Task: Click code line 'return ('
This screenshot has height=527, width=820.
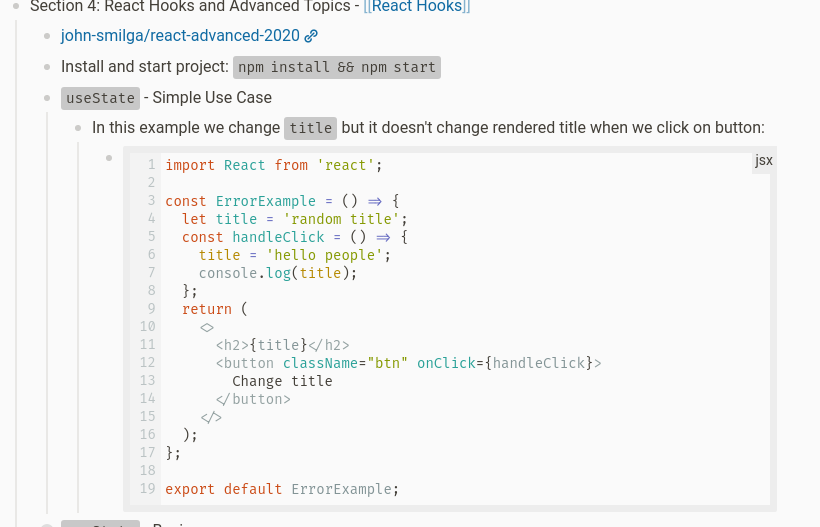Action: [214, 309]
